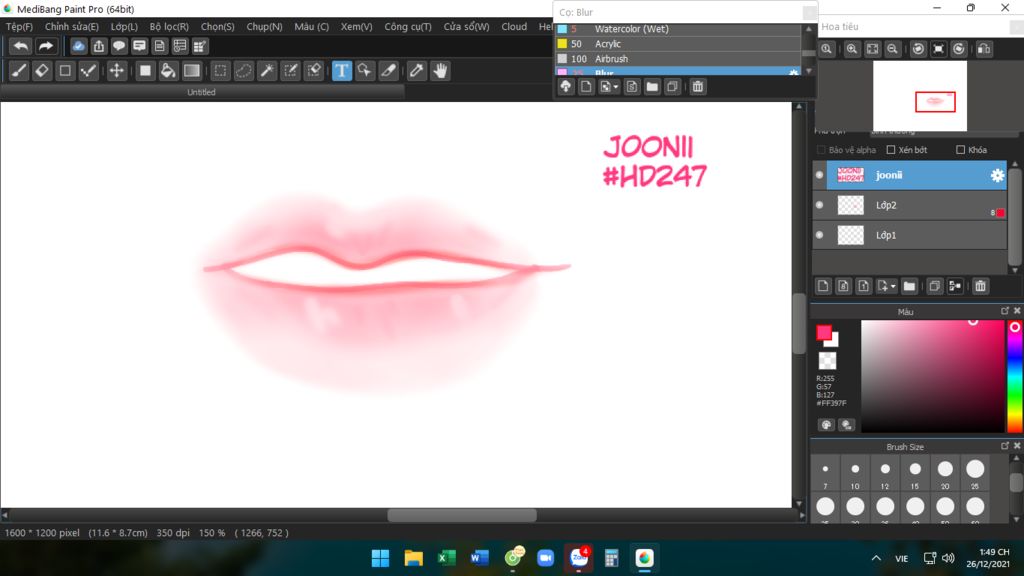Show hidden tray icons chevron
1024x576 pixels.
tap(876, 558)
